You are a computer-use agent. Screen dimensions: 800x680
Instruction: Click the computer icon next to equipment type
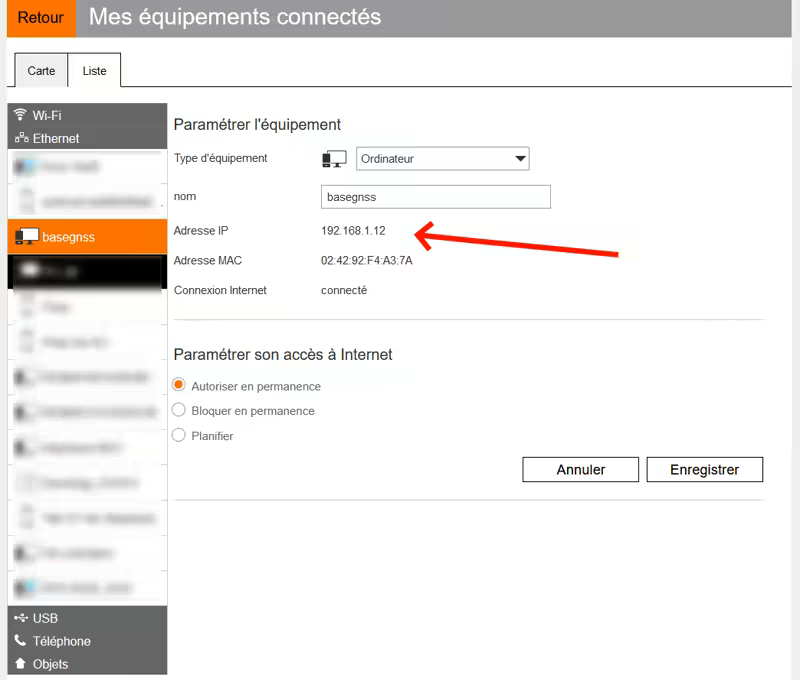[334, 159]
